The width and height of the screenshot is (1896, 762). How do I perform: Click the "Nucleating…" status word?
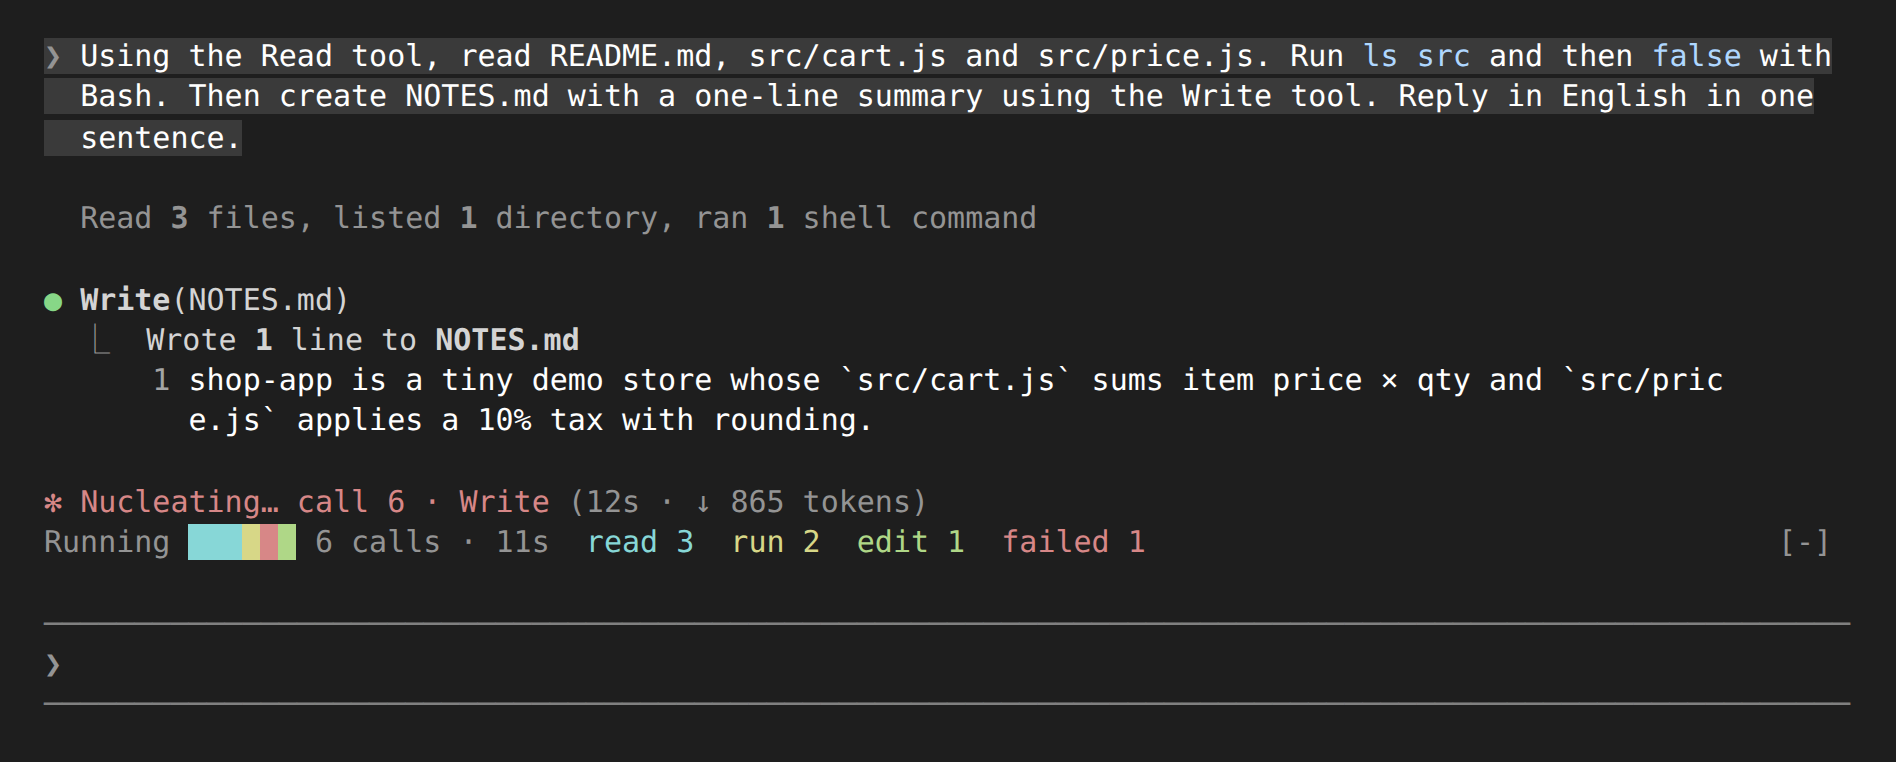[179, 502]
